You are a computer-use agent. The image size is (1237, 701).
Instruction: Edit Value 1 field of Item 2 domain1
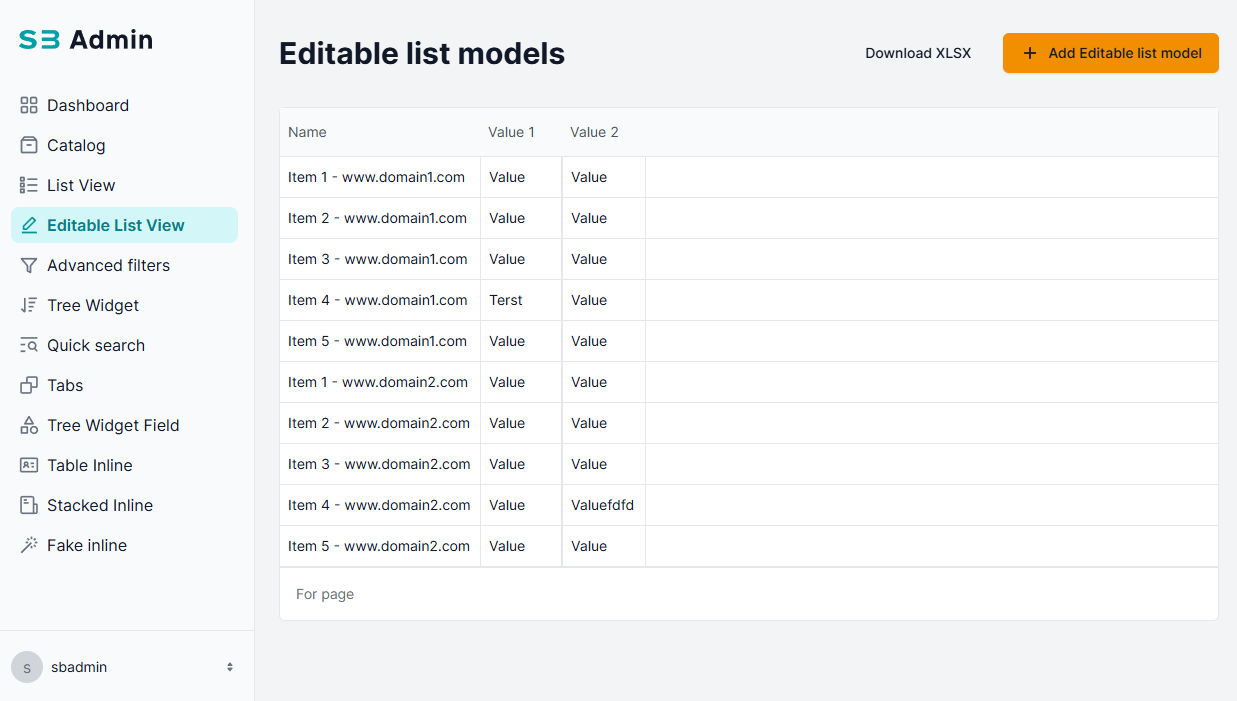(x=521, y=218)
